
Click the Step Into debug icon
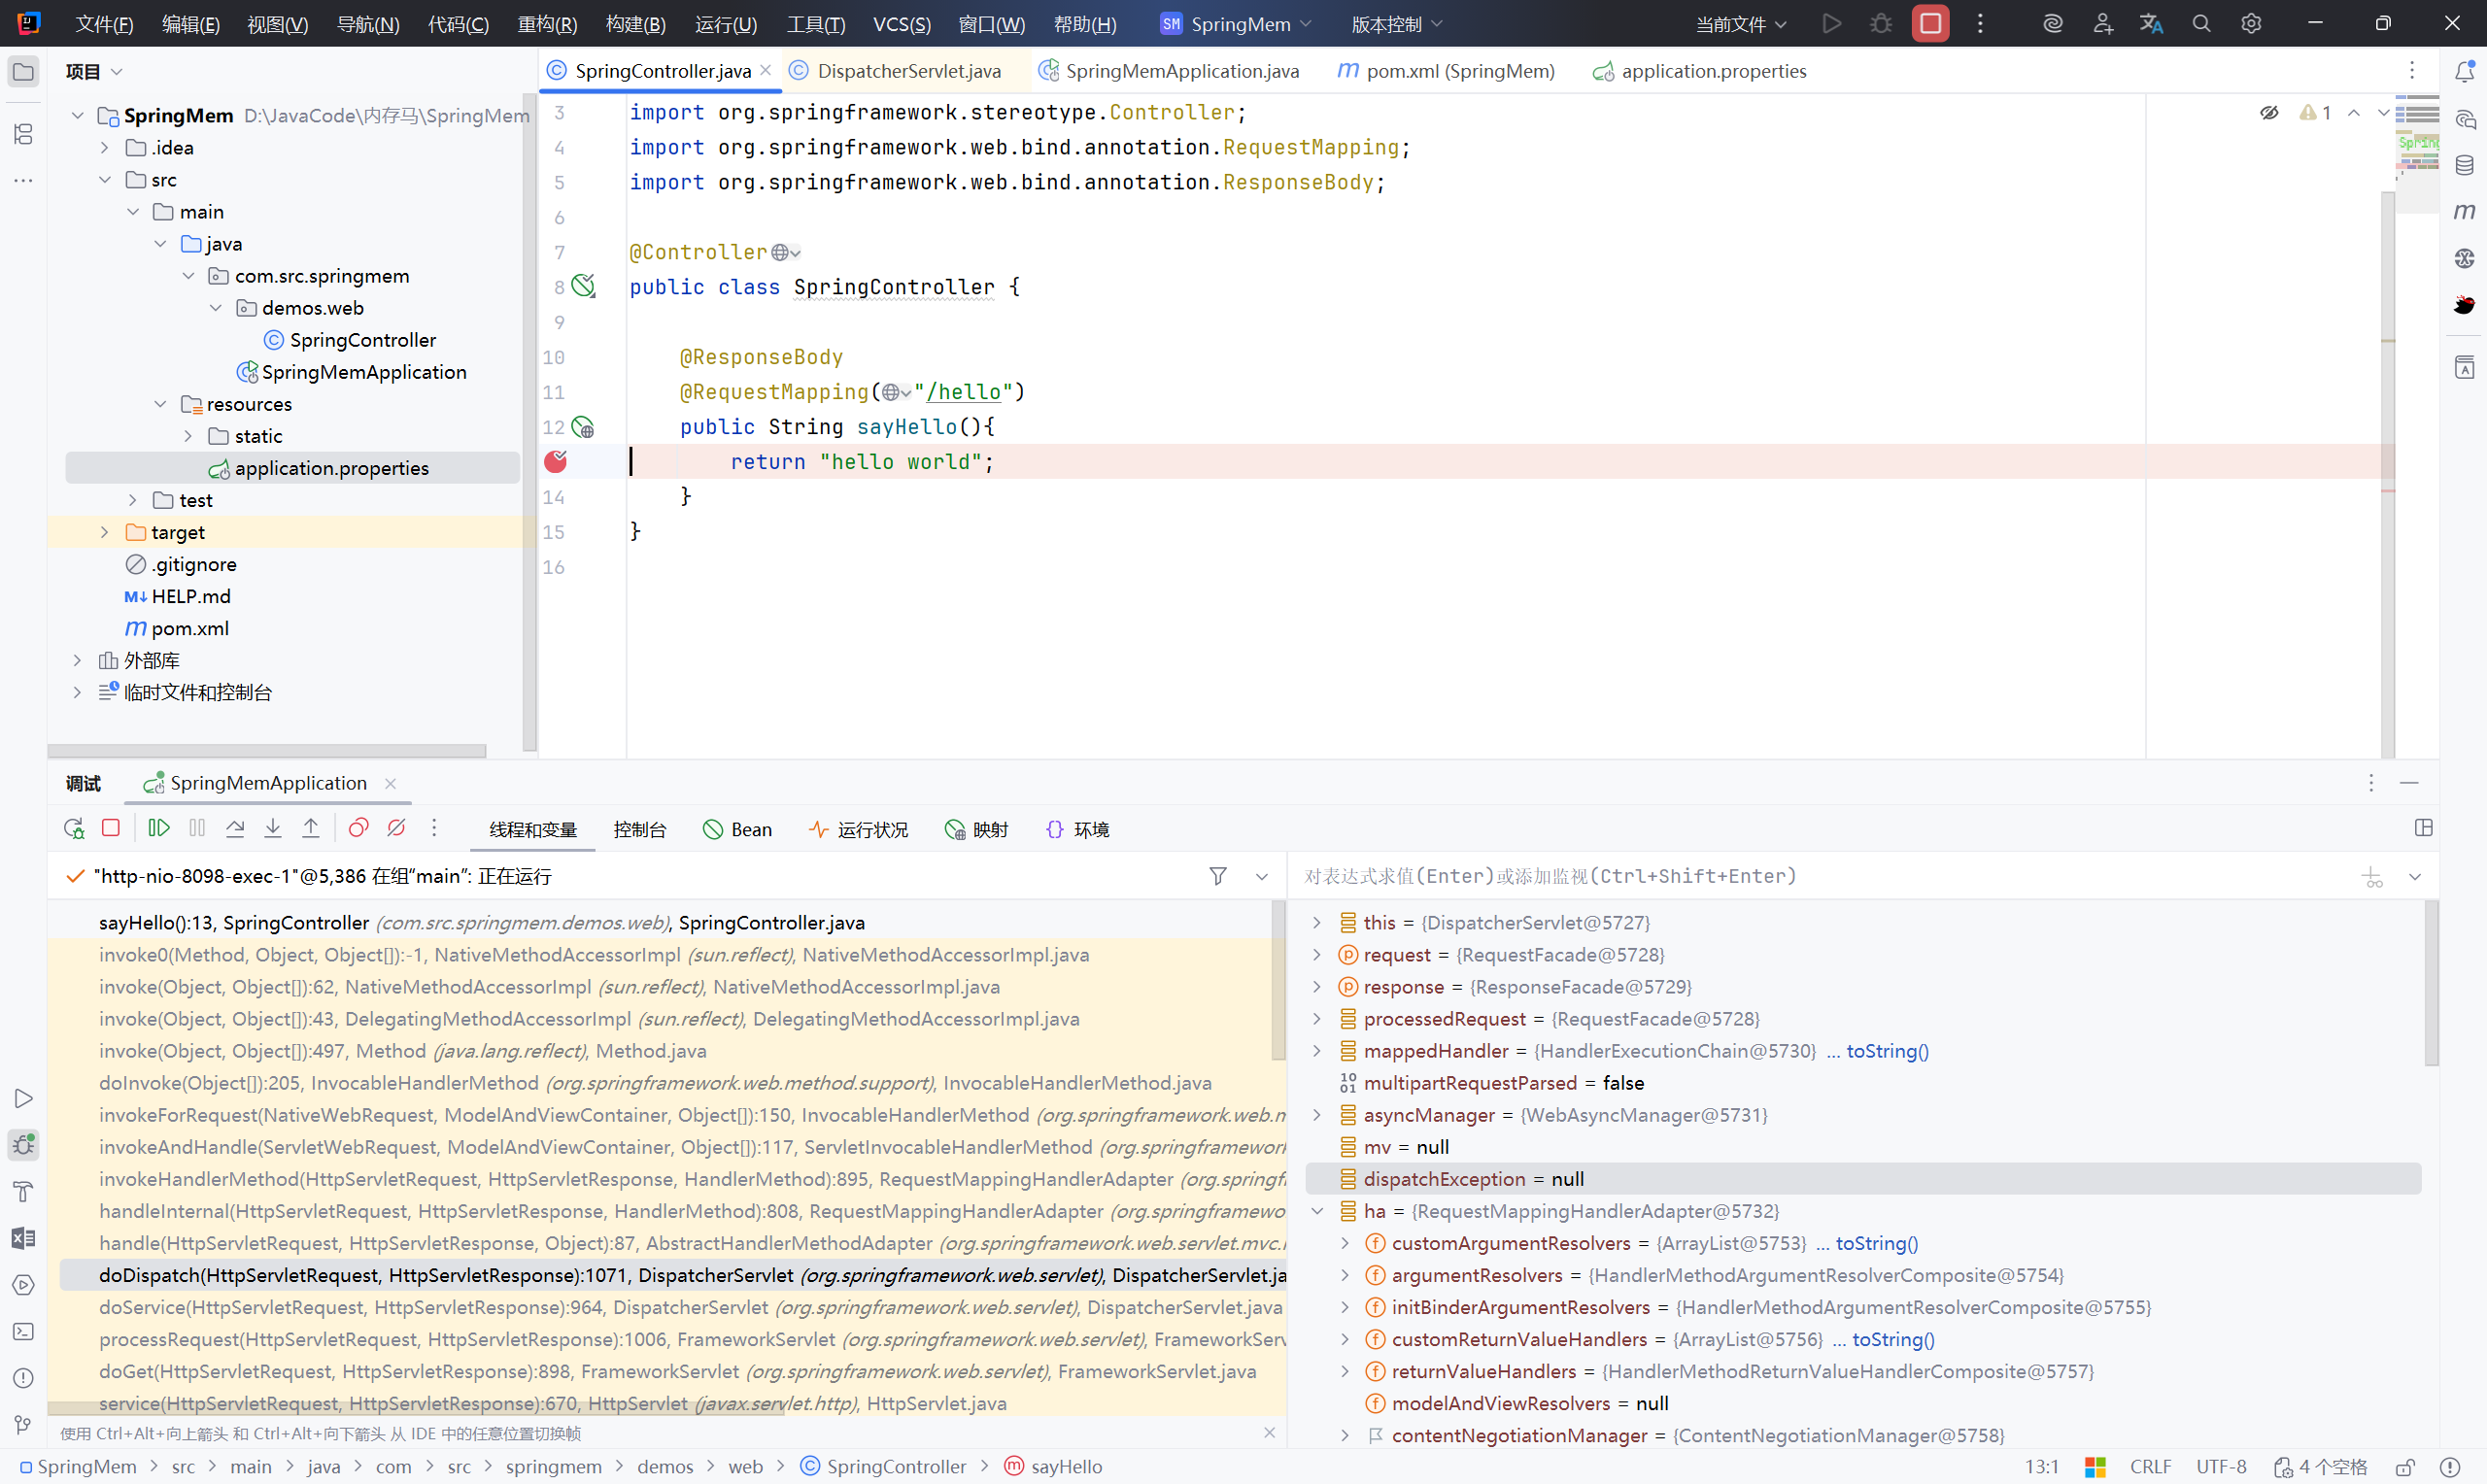point(273,828)
